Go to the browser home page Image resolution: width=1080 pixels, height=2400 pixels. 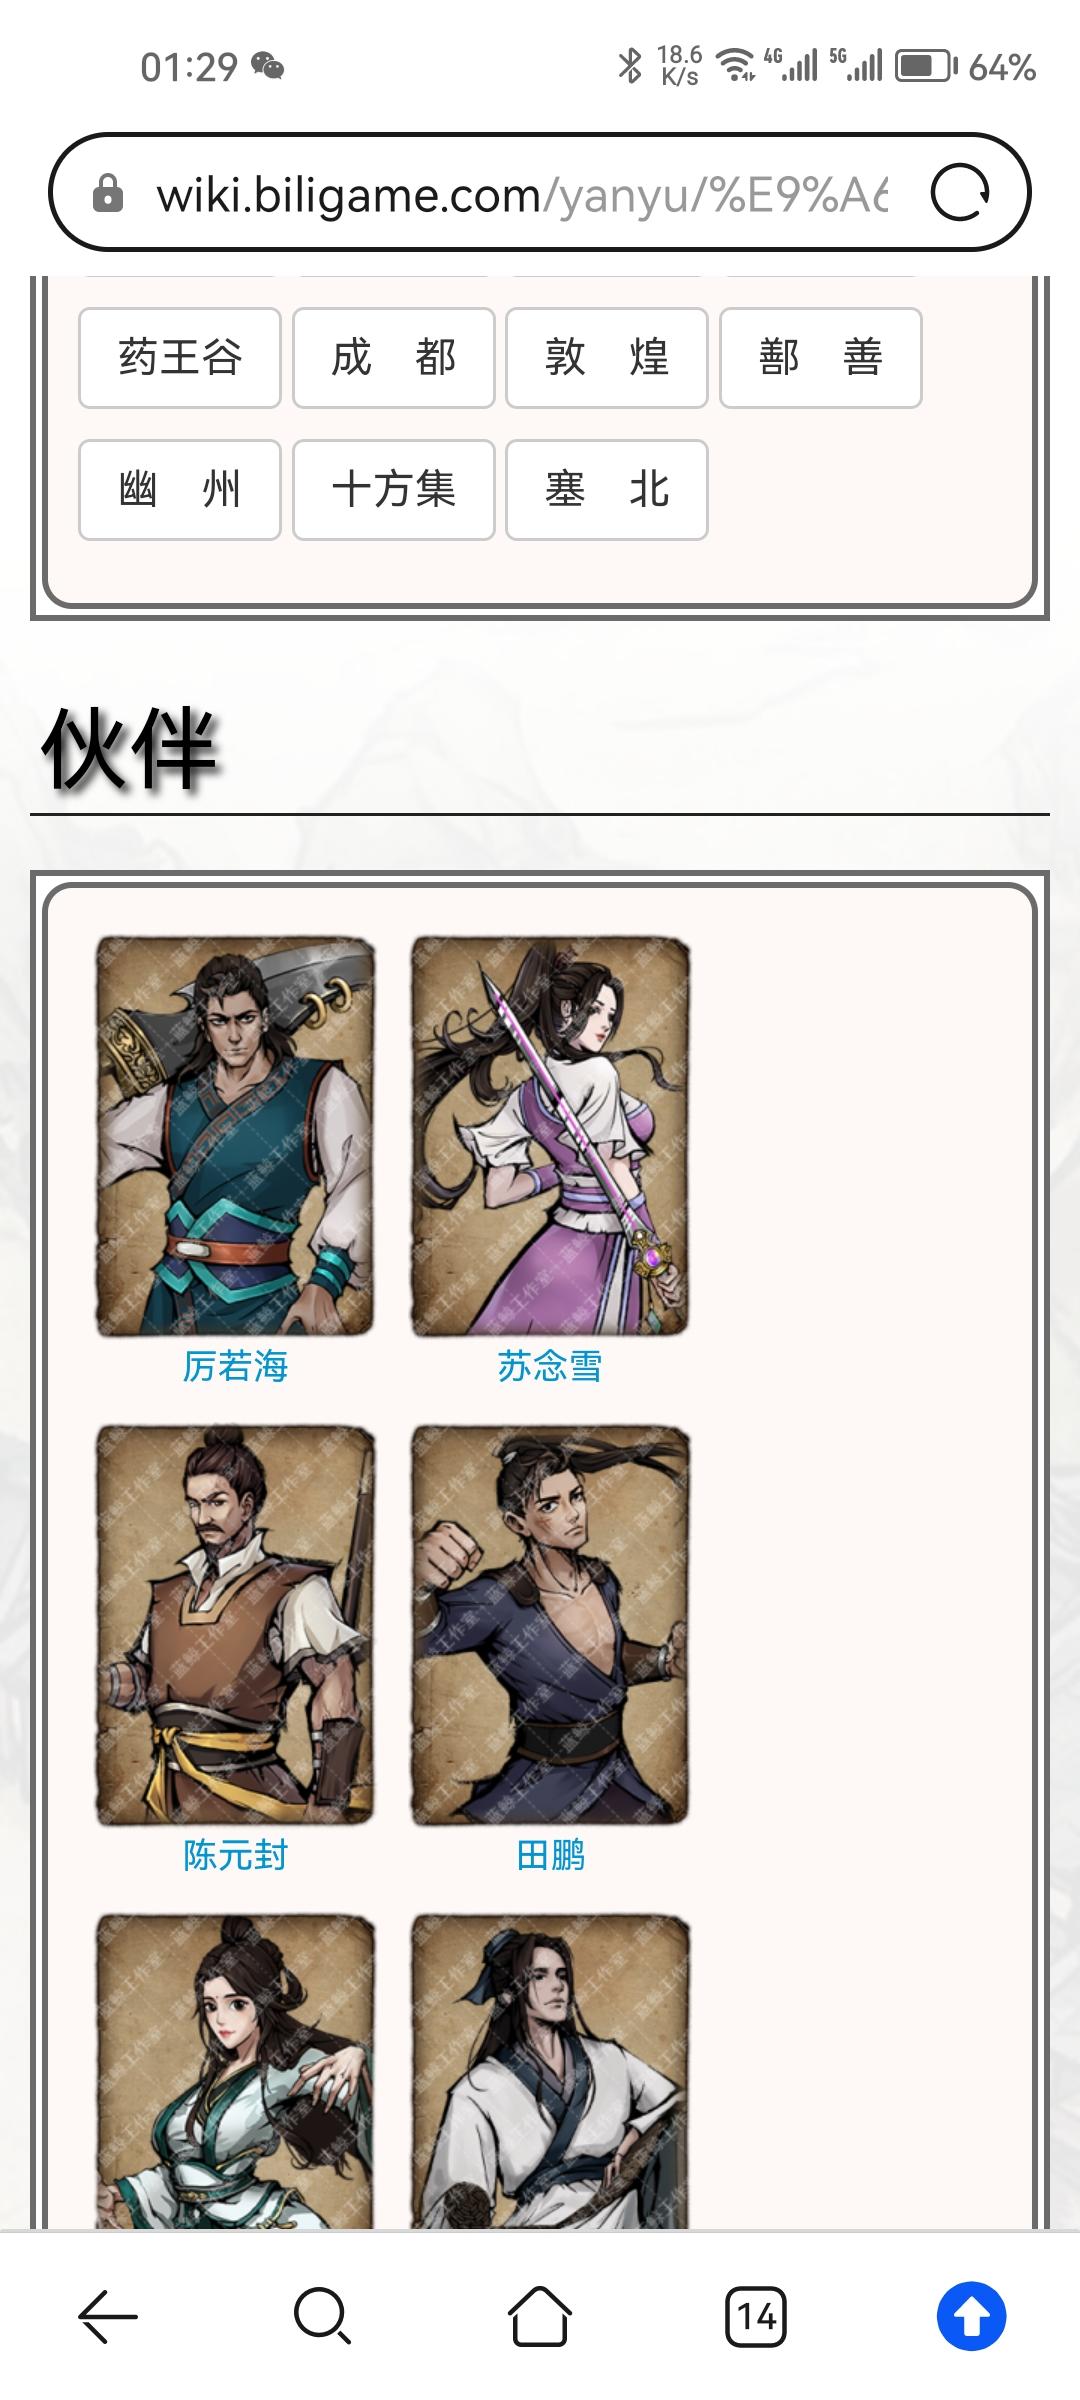(540, 2316)
